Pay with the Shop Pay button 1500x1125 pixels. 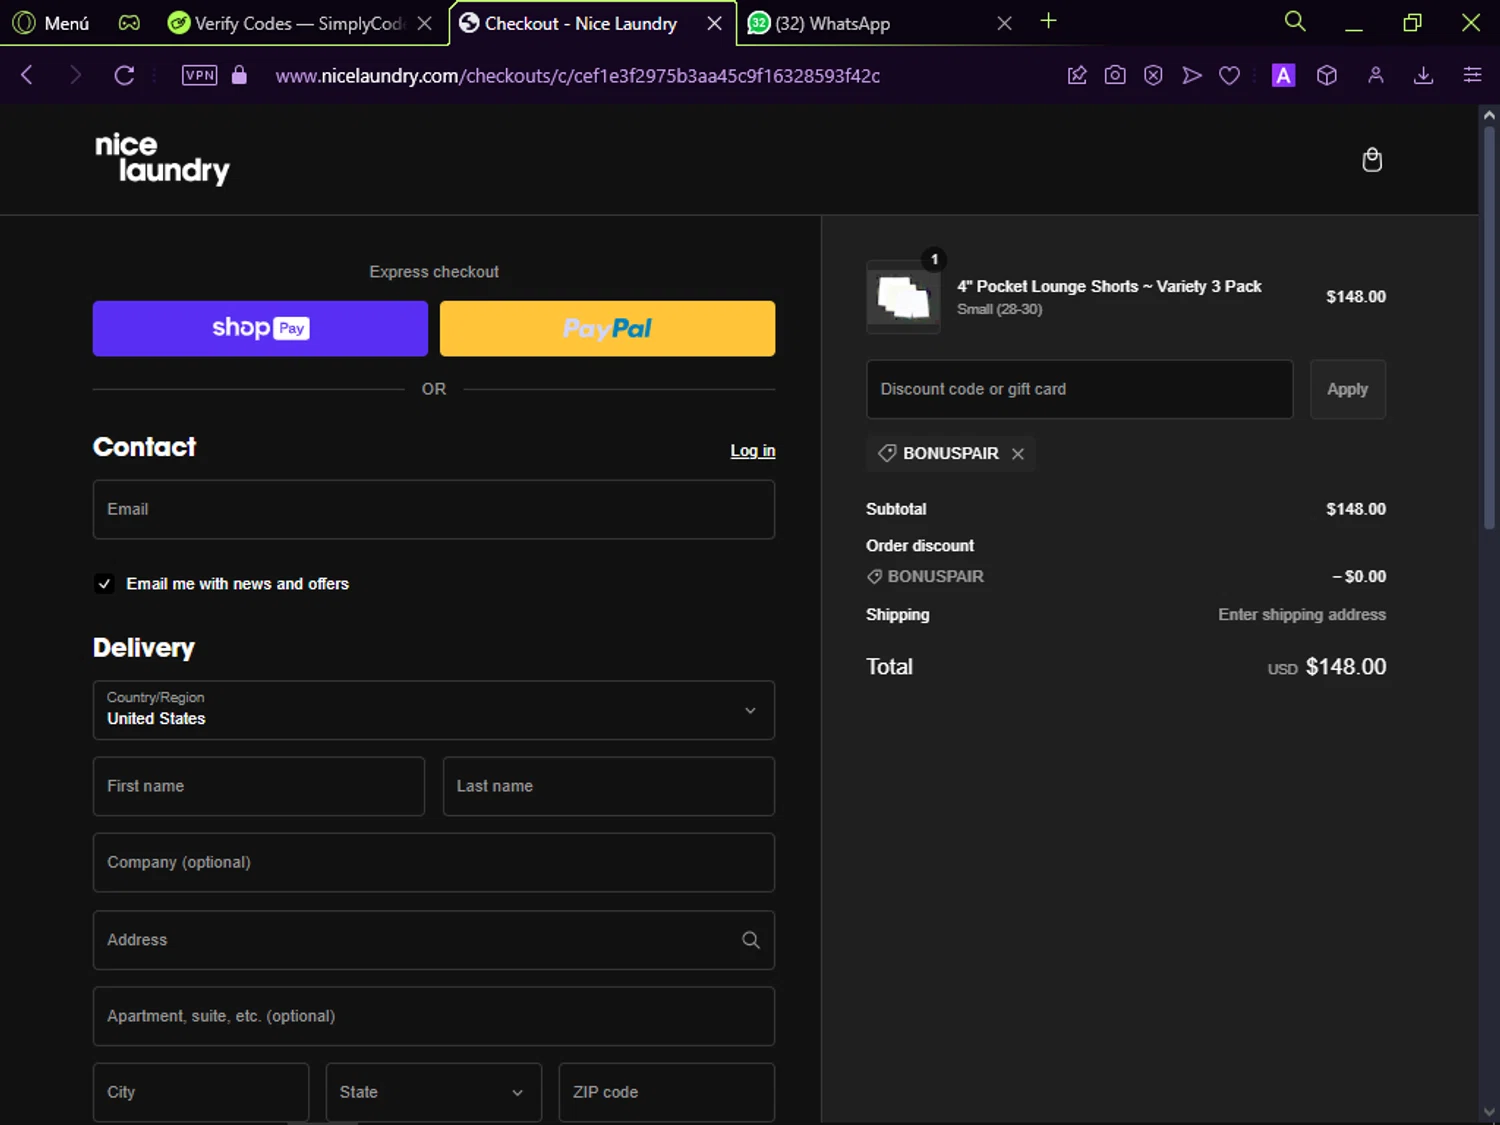[x=260, y=328]
